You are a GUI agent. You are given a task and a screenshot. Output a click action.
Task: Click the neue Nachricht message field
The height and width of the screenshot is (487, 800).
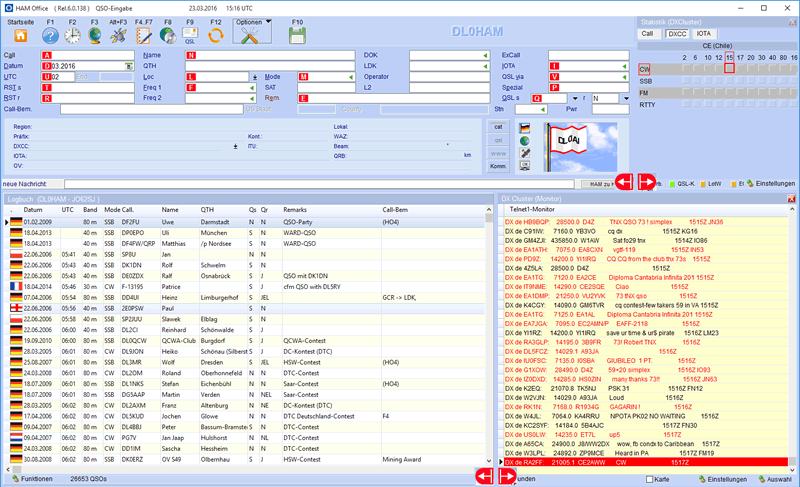319,184
